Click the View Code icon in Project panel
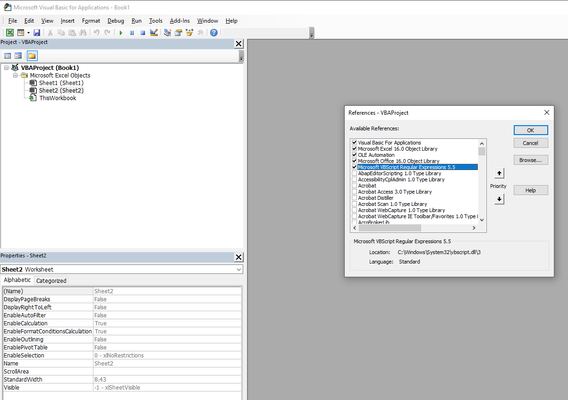The image size is (568, 400). [8, 56]
